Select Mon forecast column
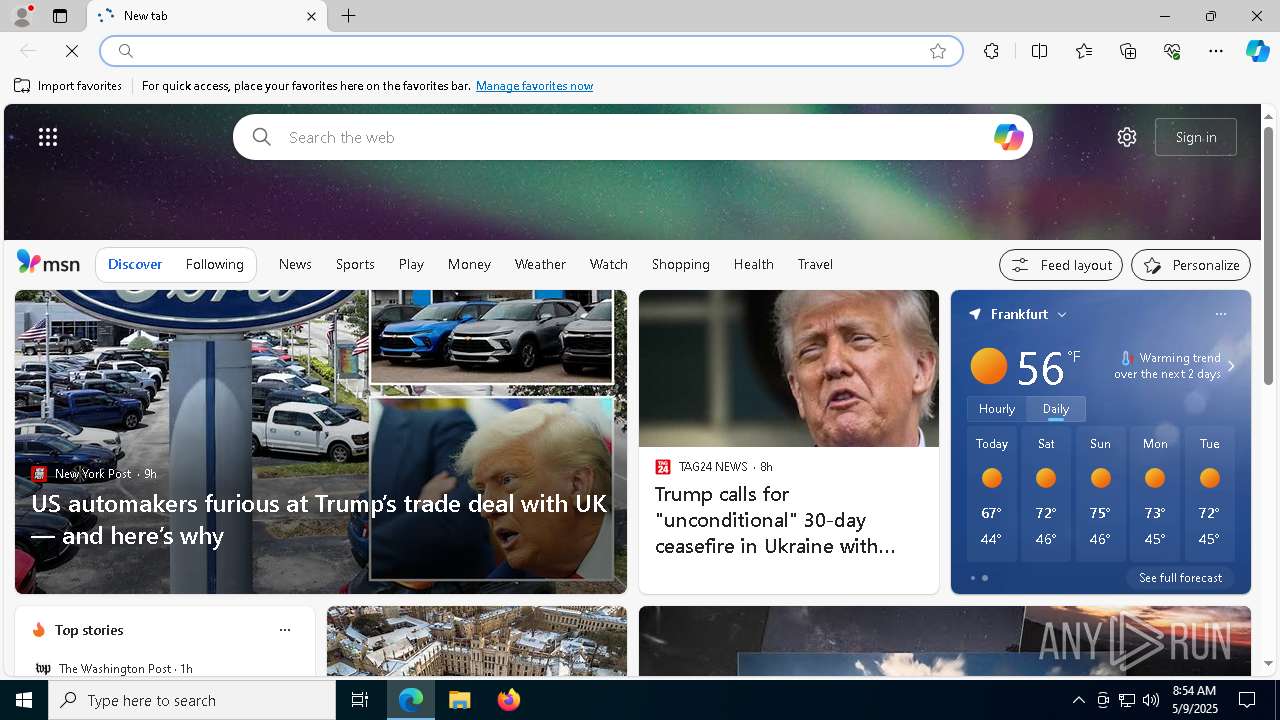Image resolution: width=1280 pixels, height=720 pixels. pyautogui.click(x=1155, y=495)
